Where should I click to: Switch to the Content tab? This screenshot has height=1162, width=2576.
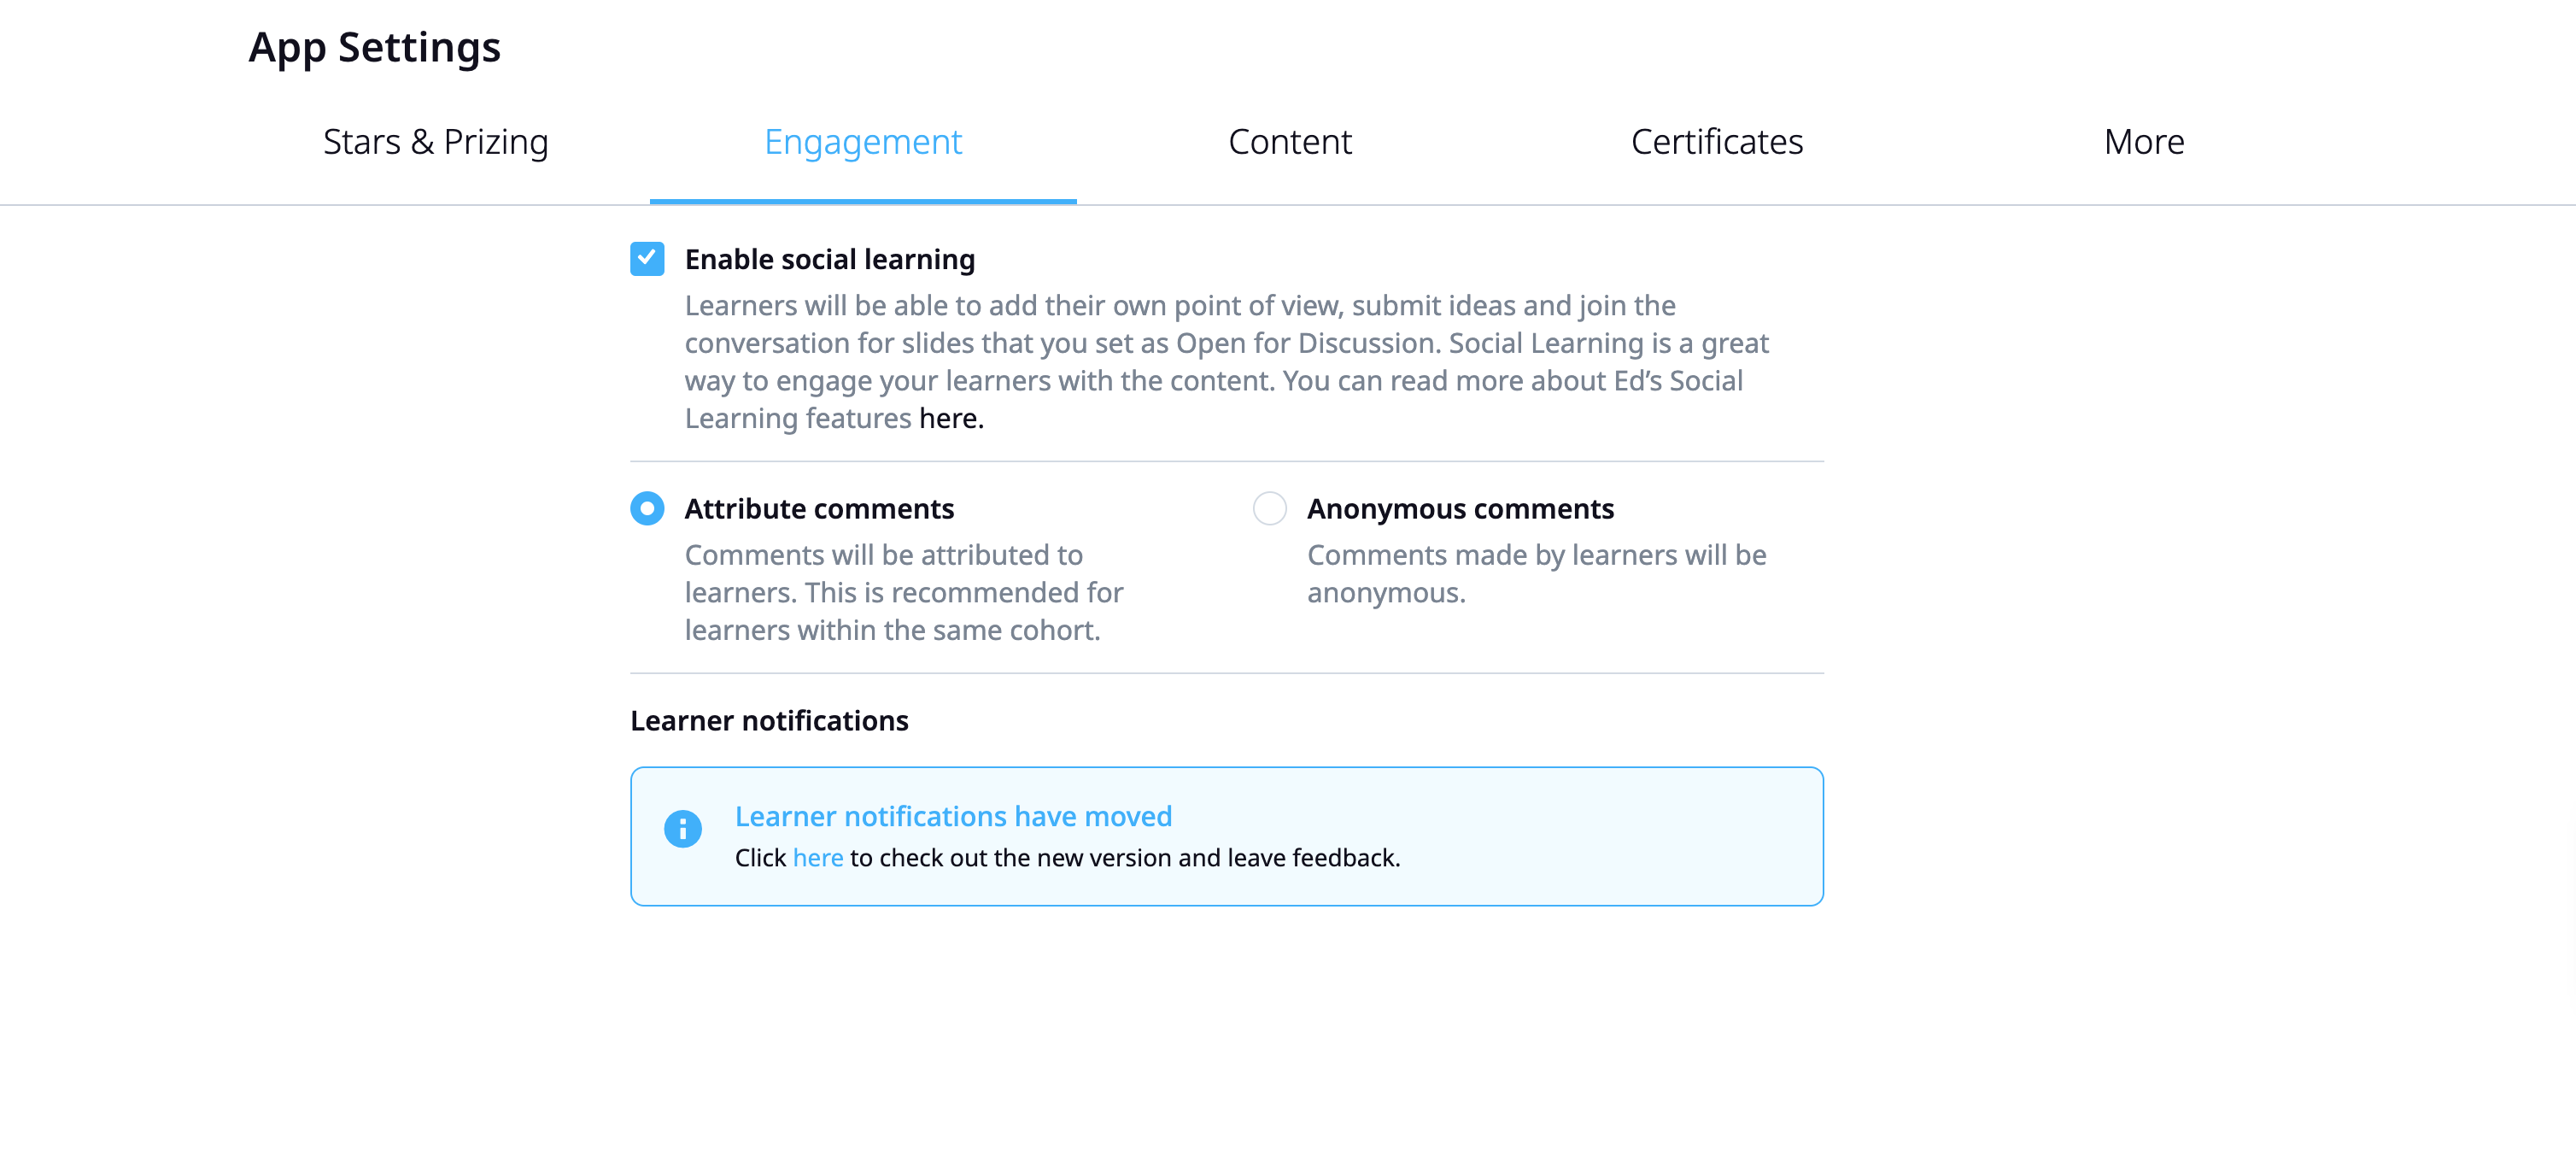coord(1290,142)
